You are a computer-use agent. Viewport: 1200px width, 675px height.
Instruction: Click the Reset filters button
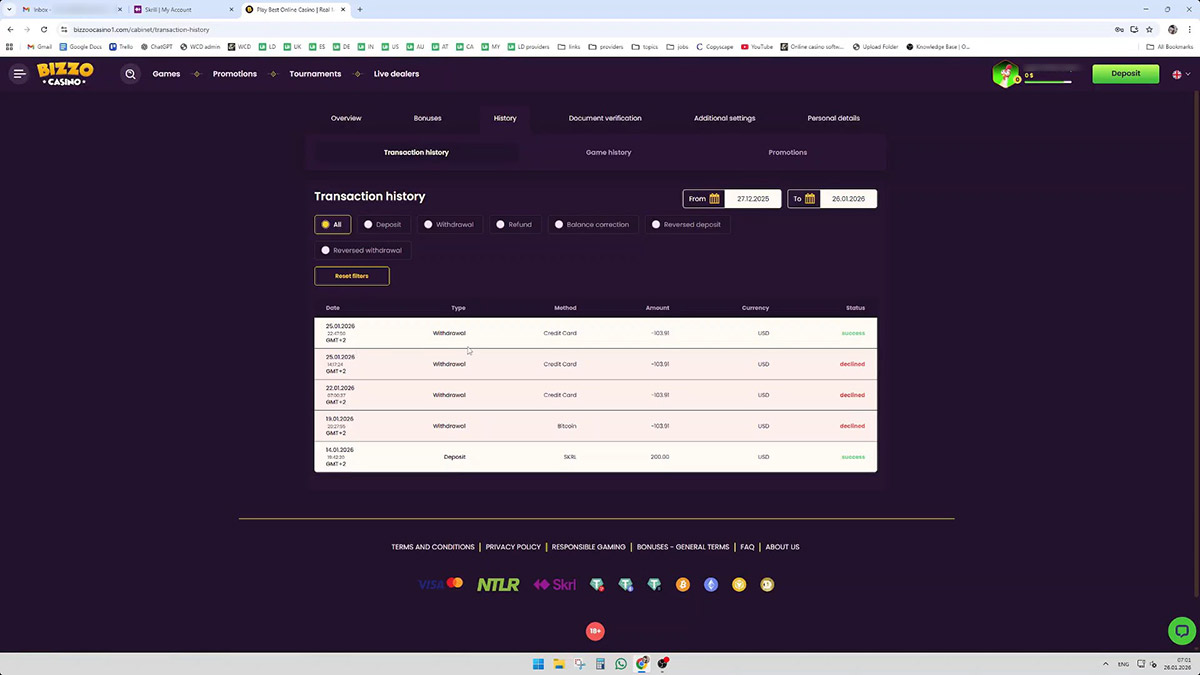pyautogui.click(x=352, y=276)
